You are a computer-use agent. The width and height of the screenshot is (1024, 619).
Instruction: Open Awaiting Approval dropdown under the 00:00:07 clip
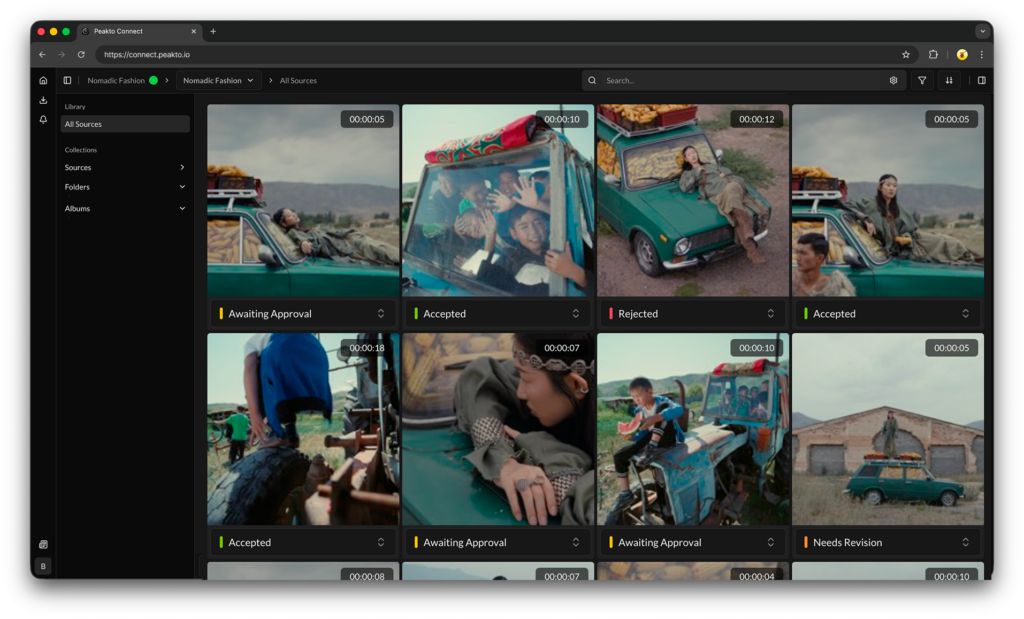click(x=498, y=542)
